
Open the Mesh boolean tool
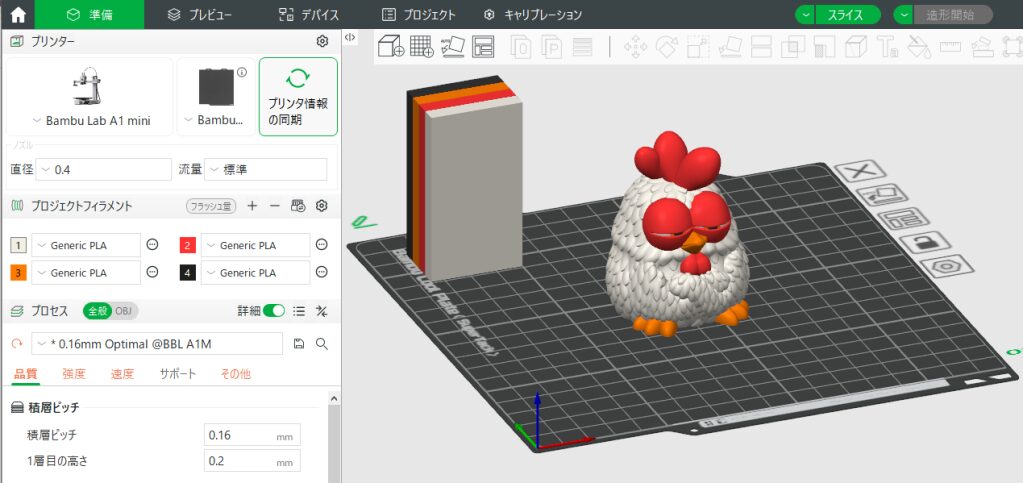793,47
